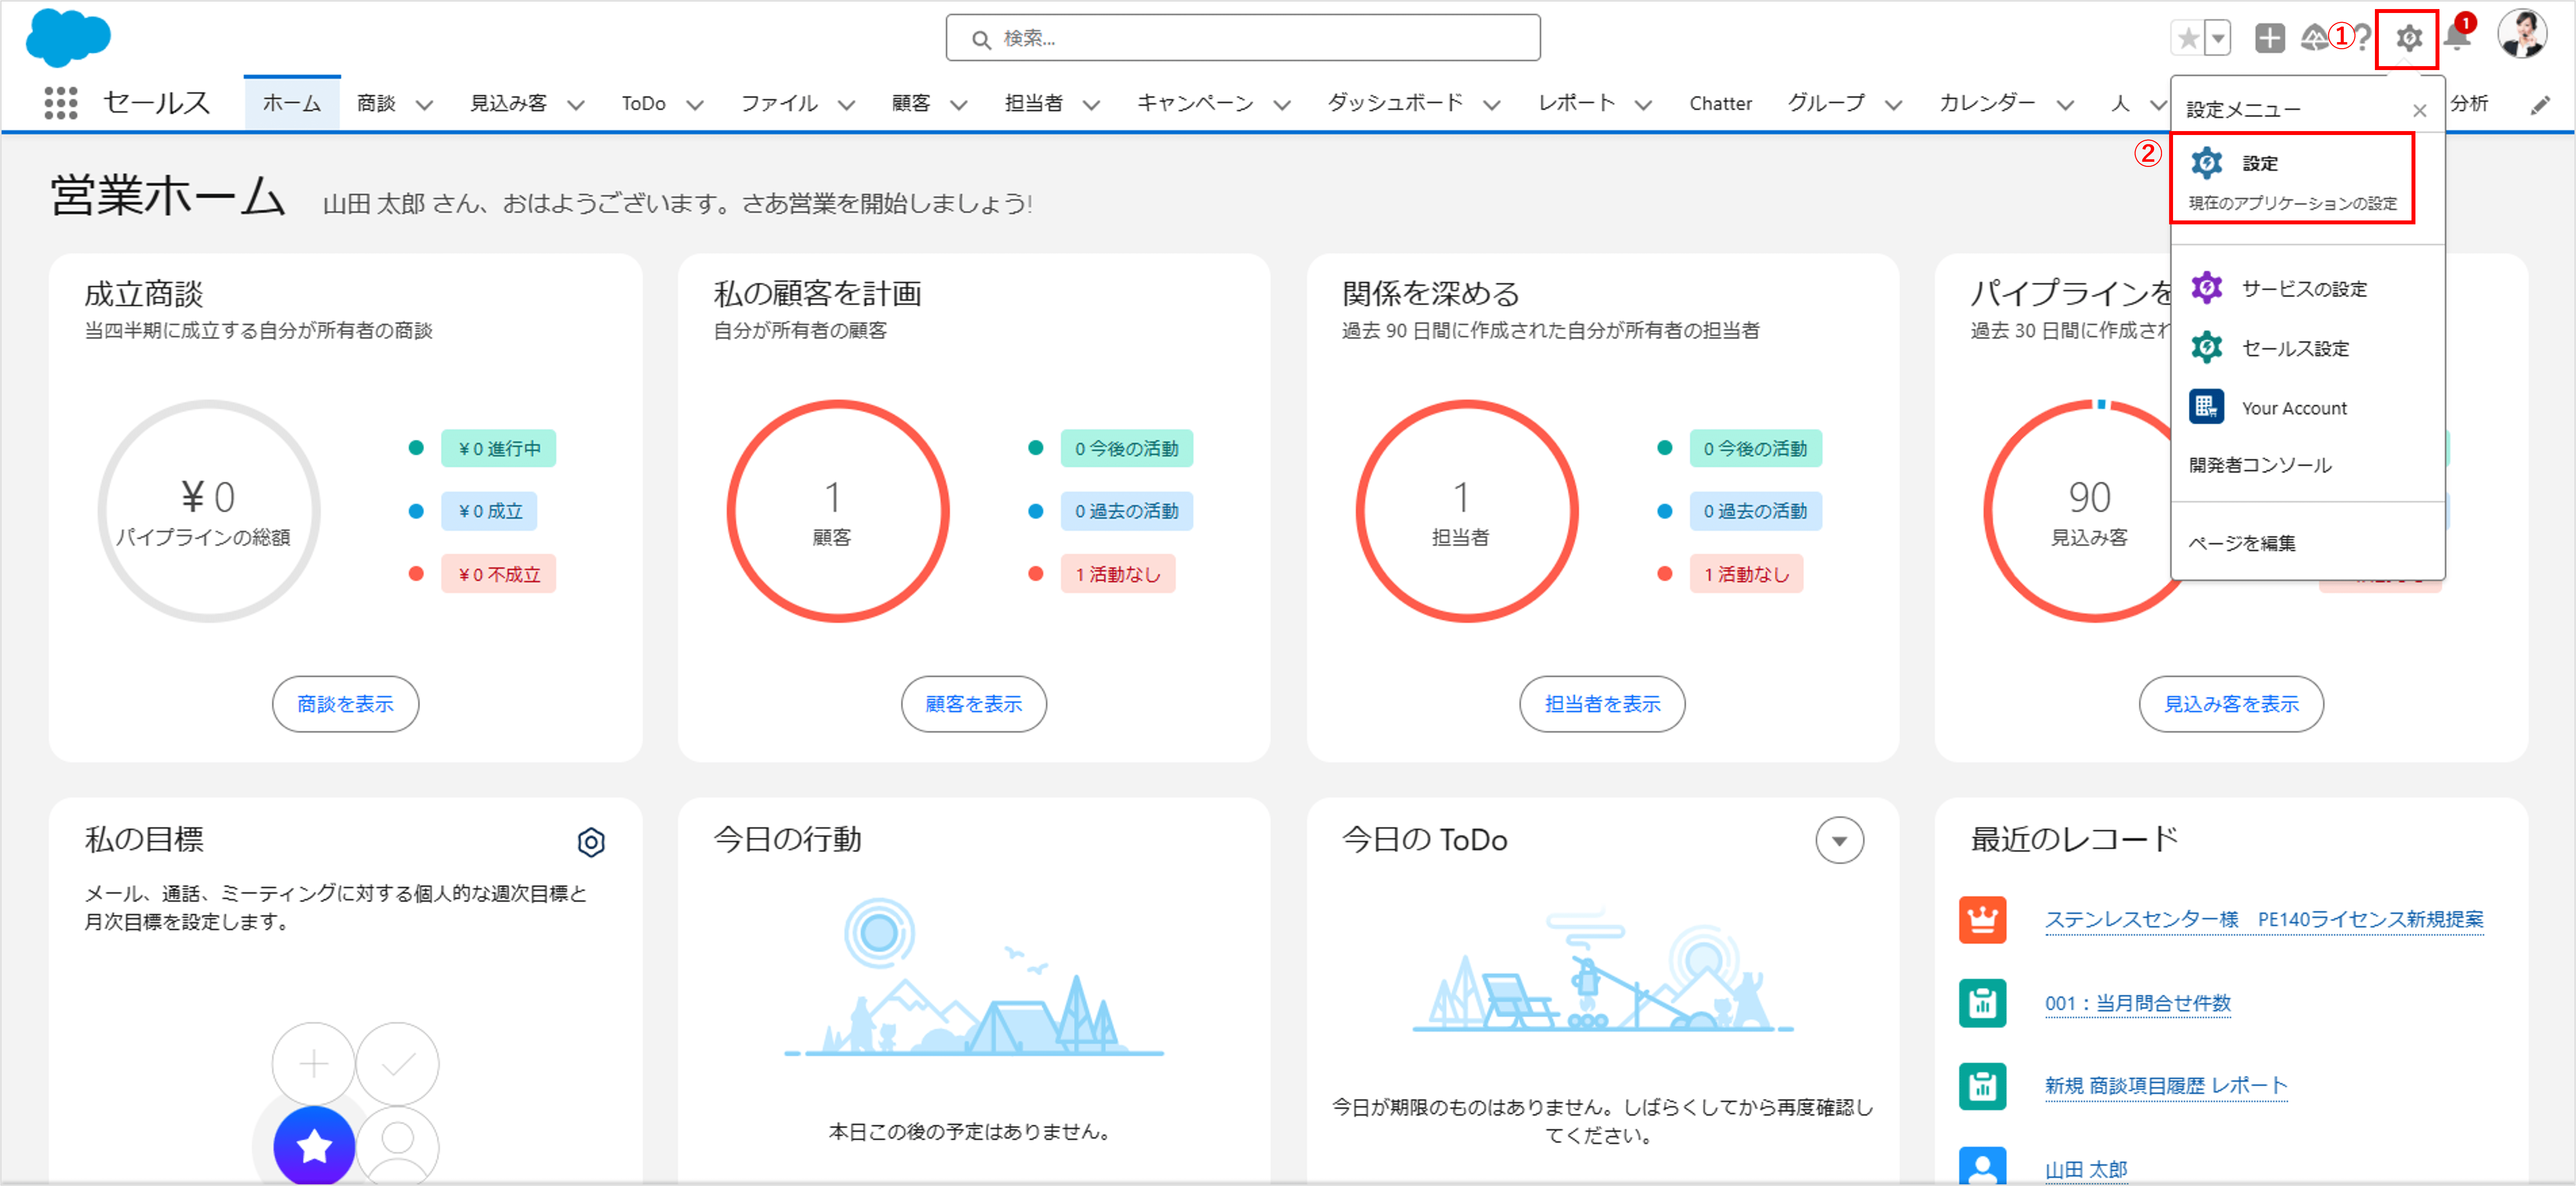Click the favorites star icon
Screen dimensions: 2576x1186
2188,39
